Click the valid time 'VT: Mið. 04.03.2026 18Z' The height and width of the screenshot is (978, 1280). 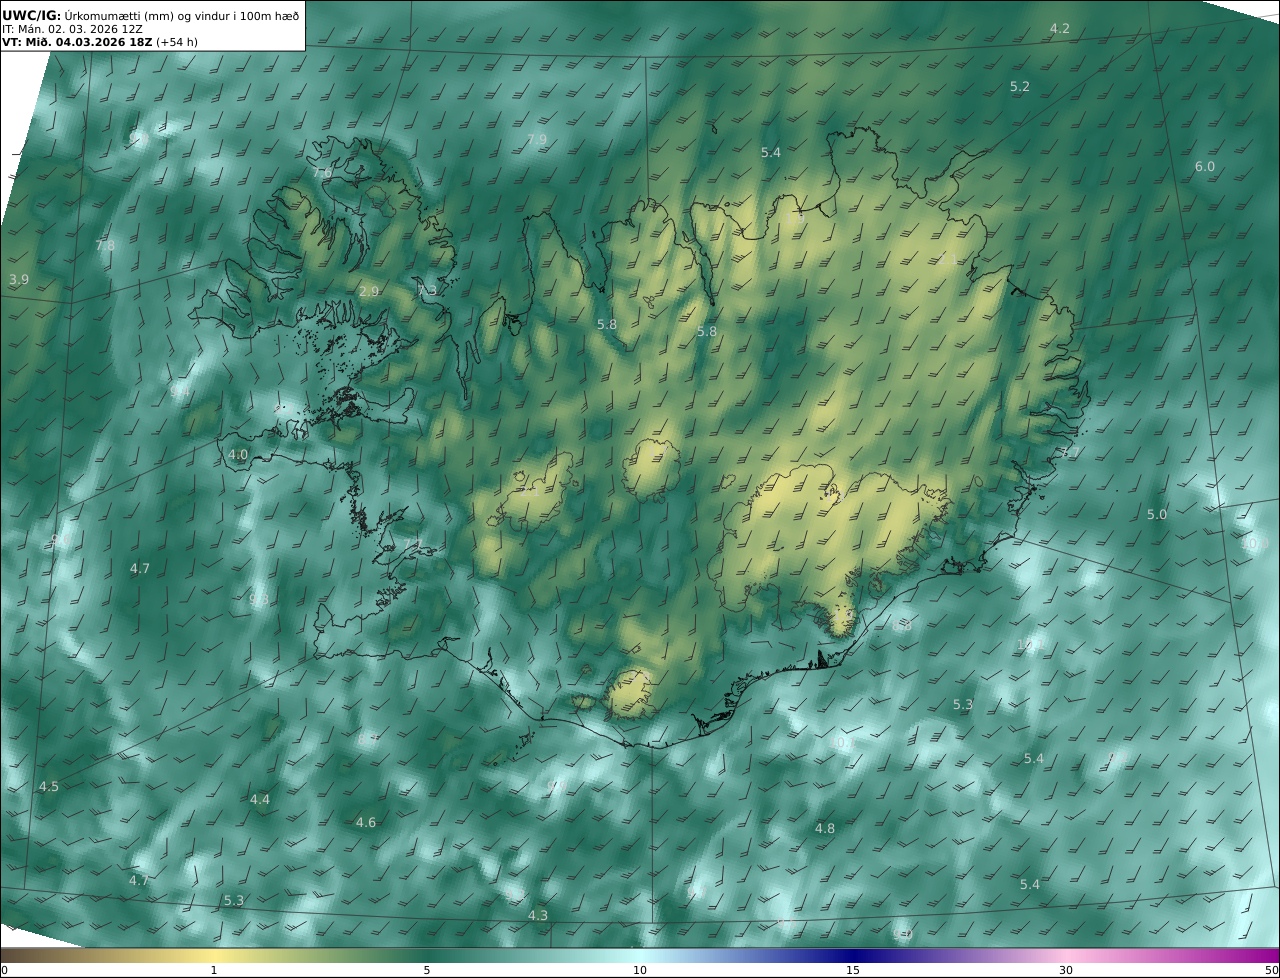(x=77, y=42)
